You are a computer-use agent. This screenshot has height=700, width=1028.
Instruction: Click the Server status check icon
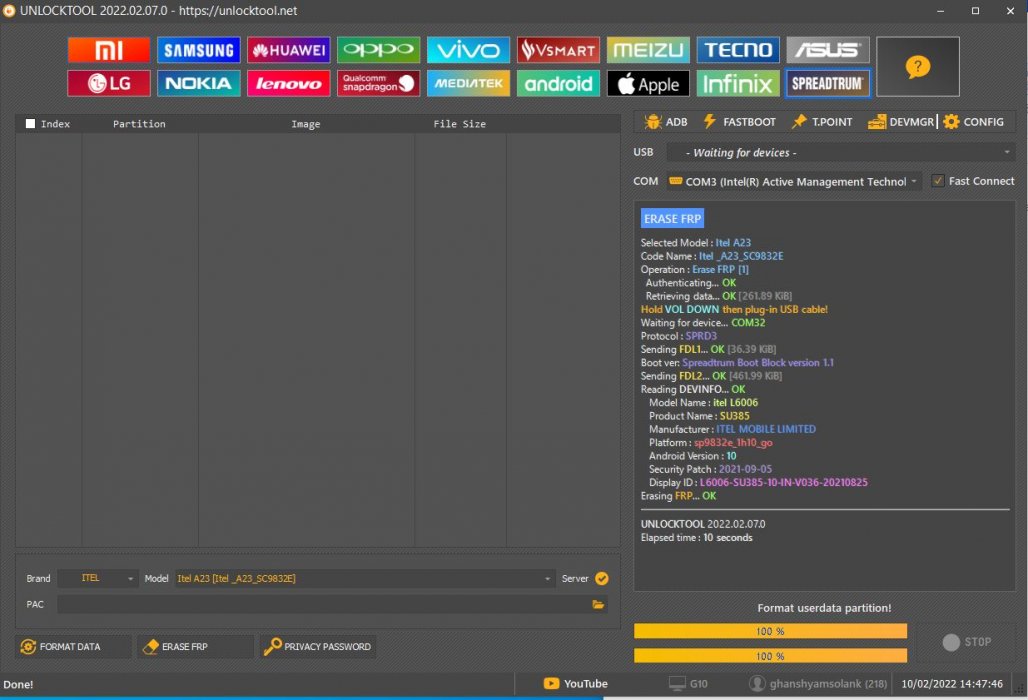point(602,578)
